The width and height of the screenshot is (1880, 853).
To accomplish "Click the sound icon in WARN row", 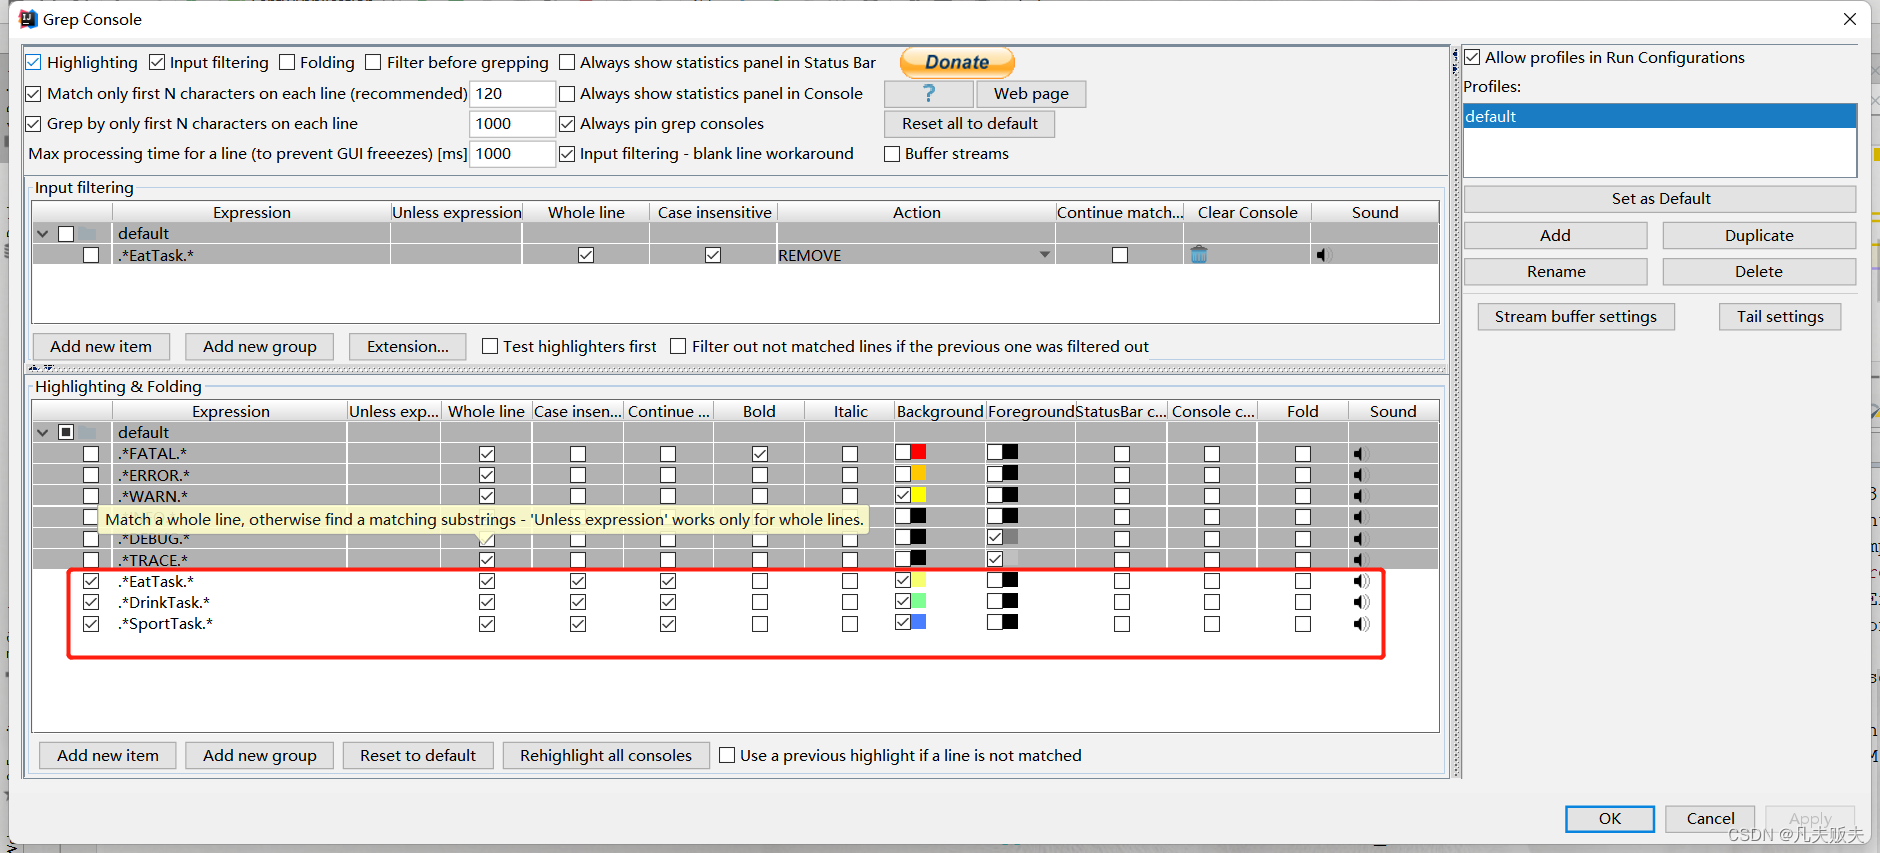I will [x=1359, y=496].
